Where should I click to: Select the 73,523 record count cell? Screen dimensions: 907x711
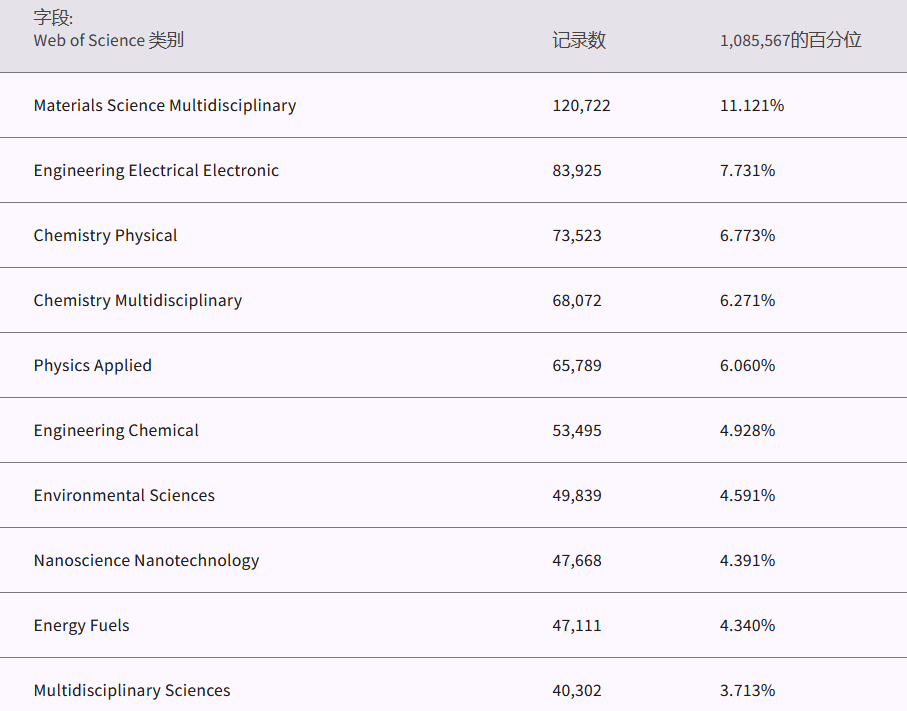pyautogui.click(x=577, y=235)
